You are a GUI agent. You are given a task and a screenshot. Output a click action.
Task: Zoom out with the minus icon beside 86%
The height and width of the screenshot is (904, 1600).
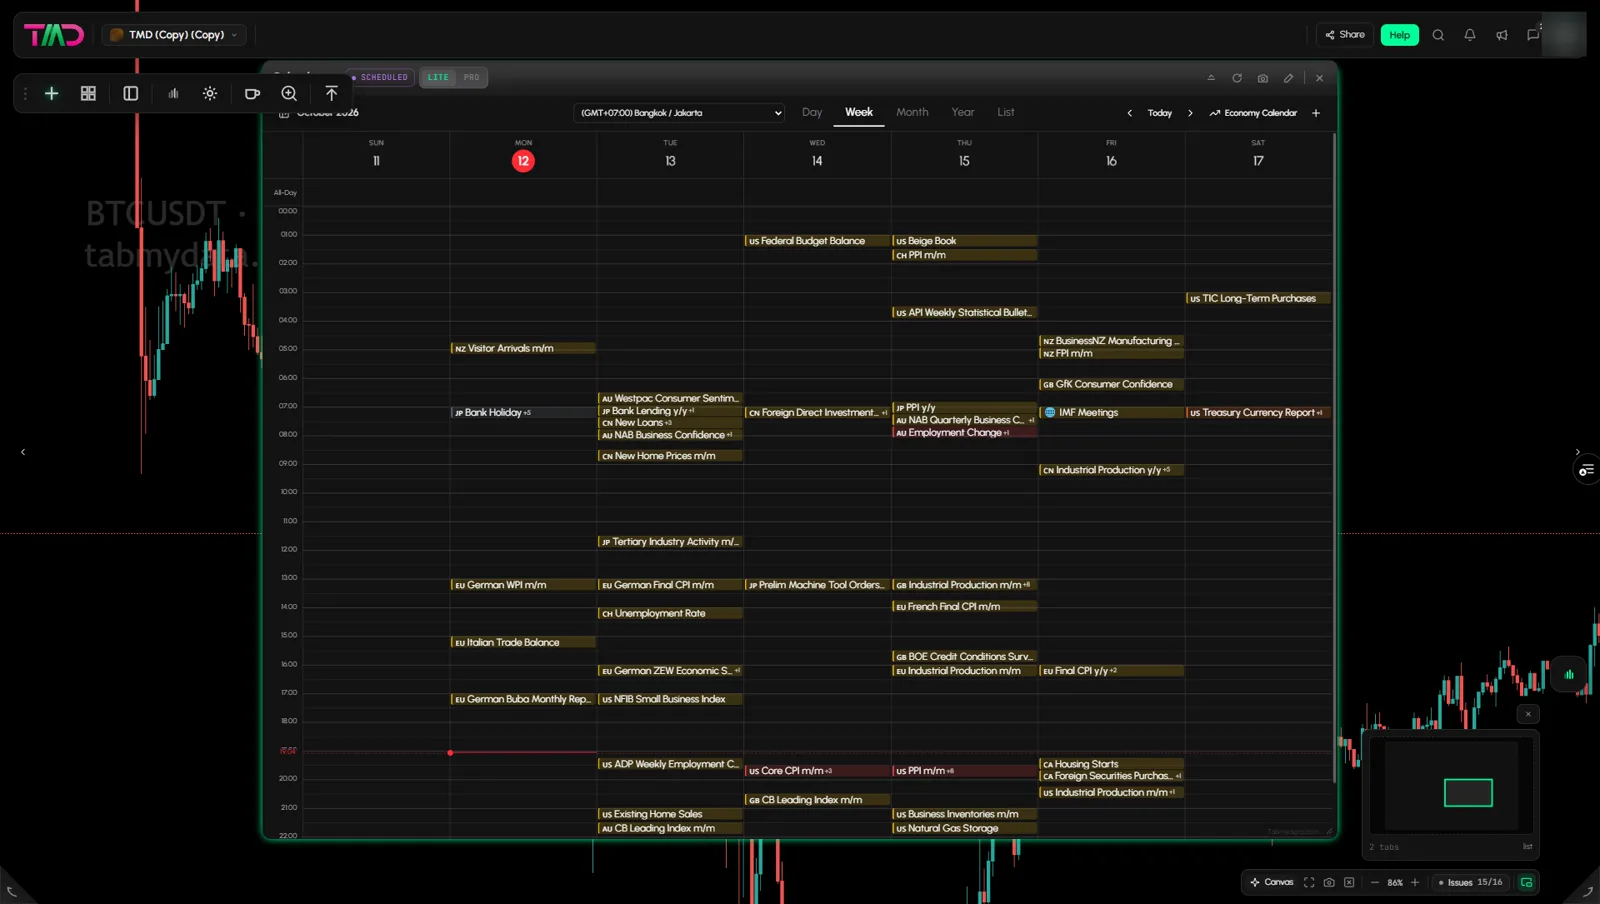[1375, 882]
